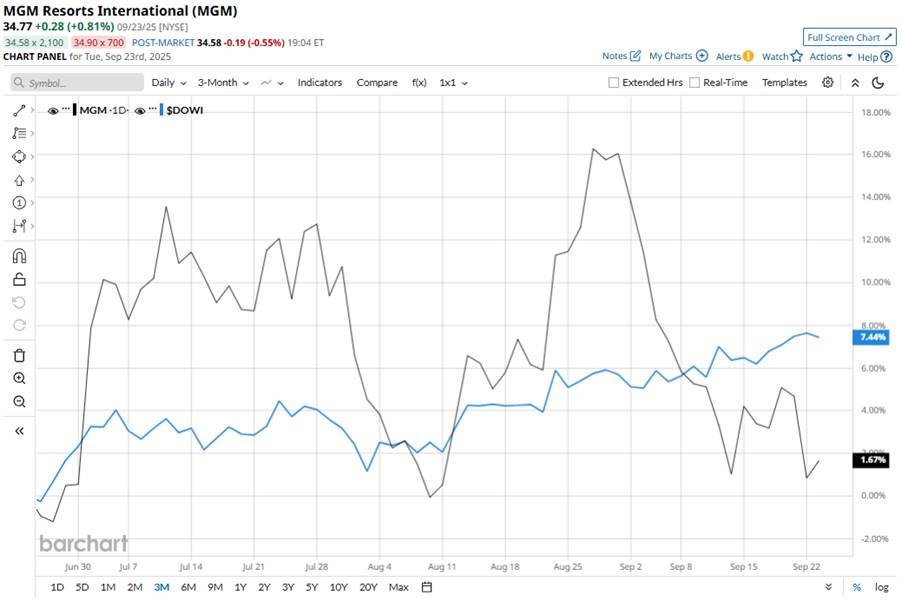Screen dimensions: 902x608
Task: Toggle the magnet snap mode
Action: coord(19,256)
